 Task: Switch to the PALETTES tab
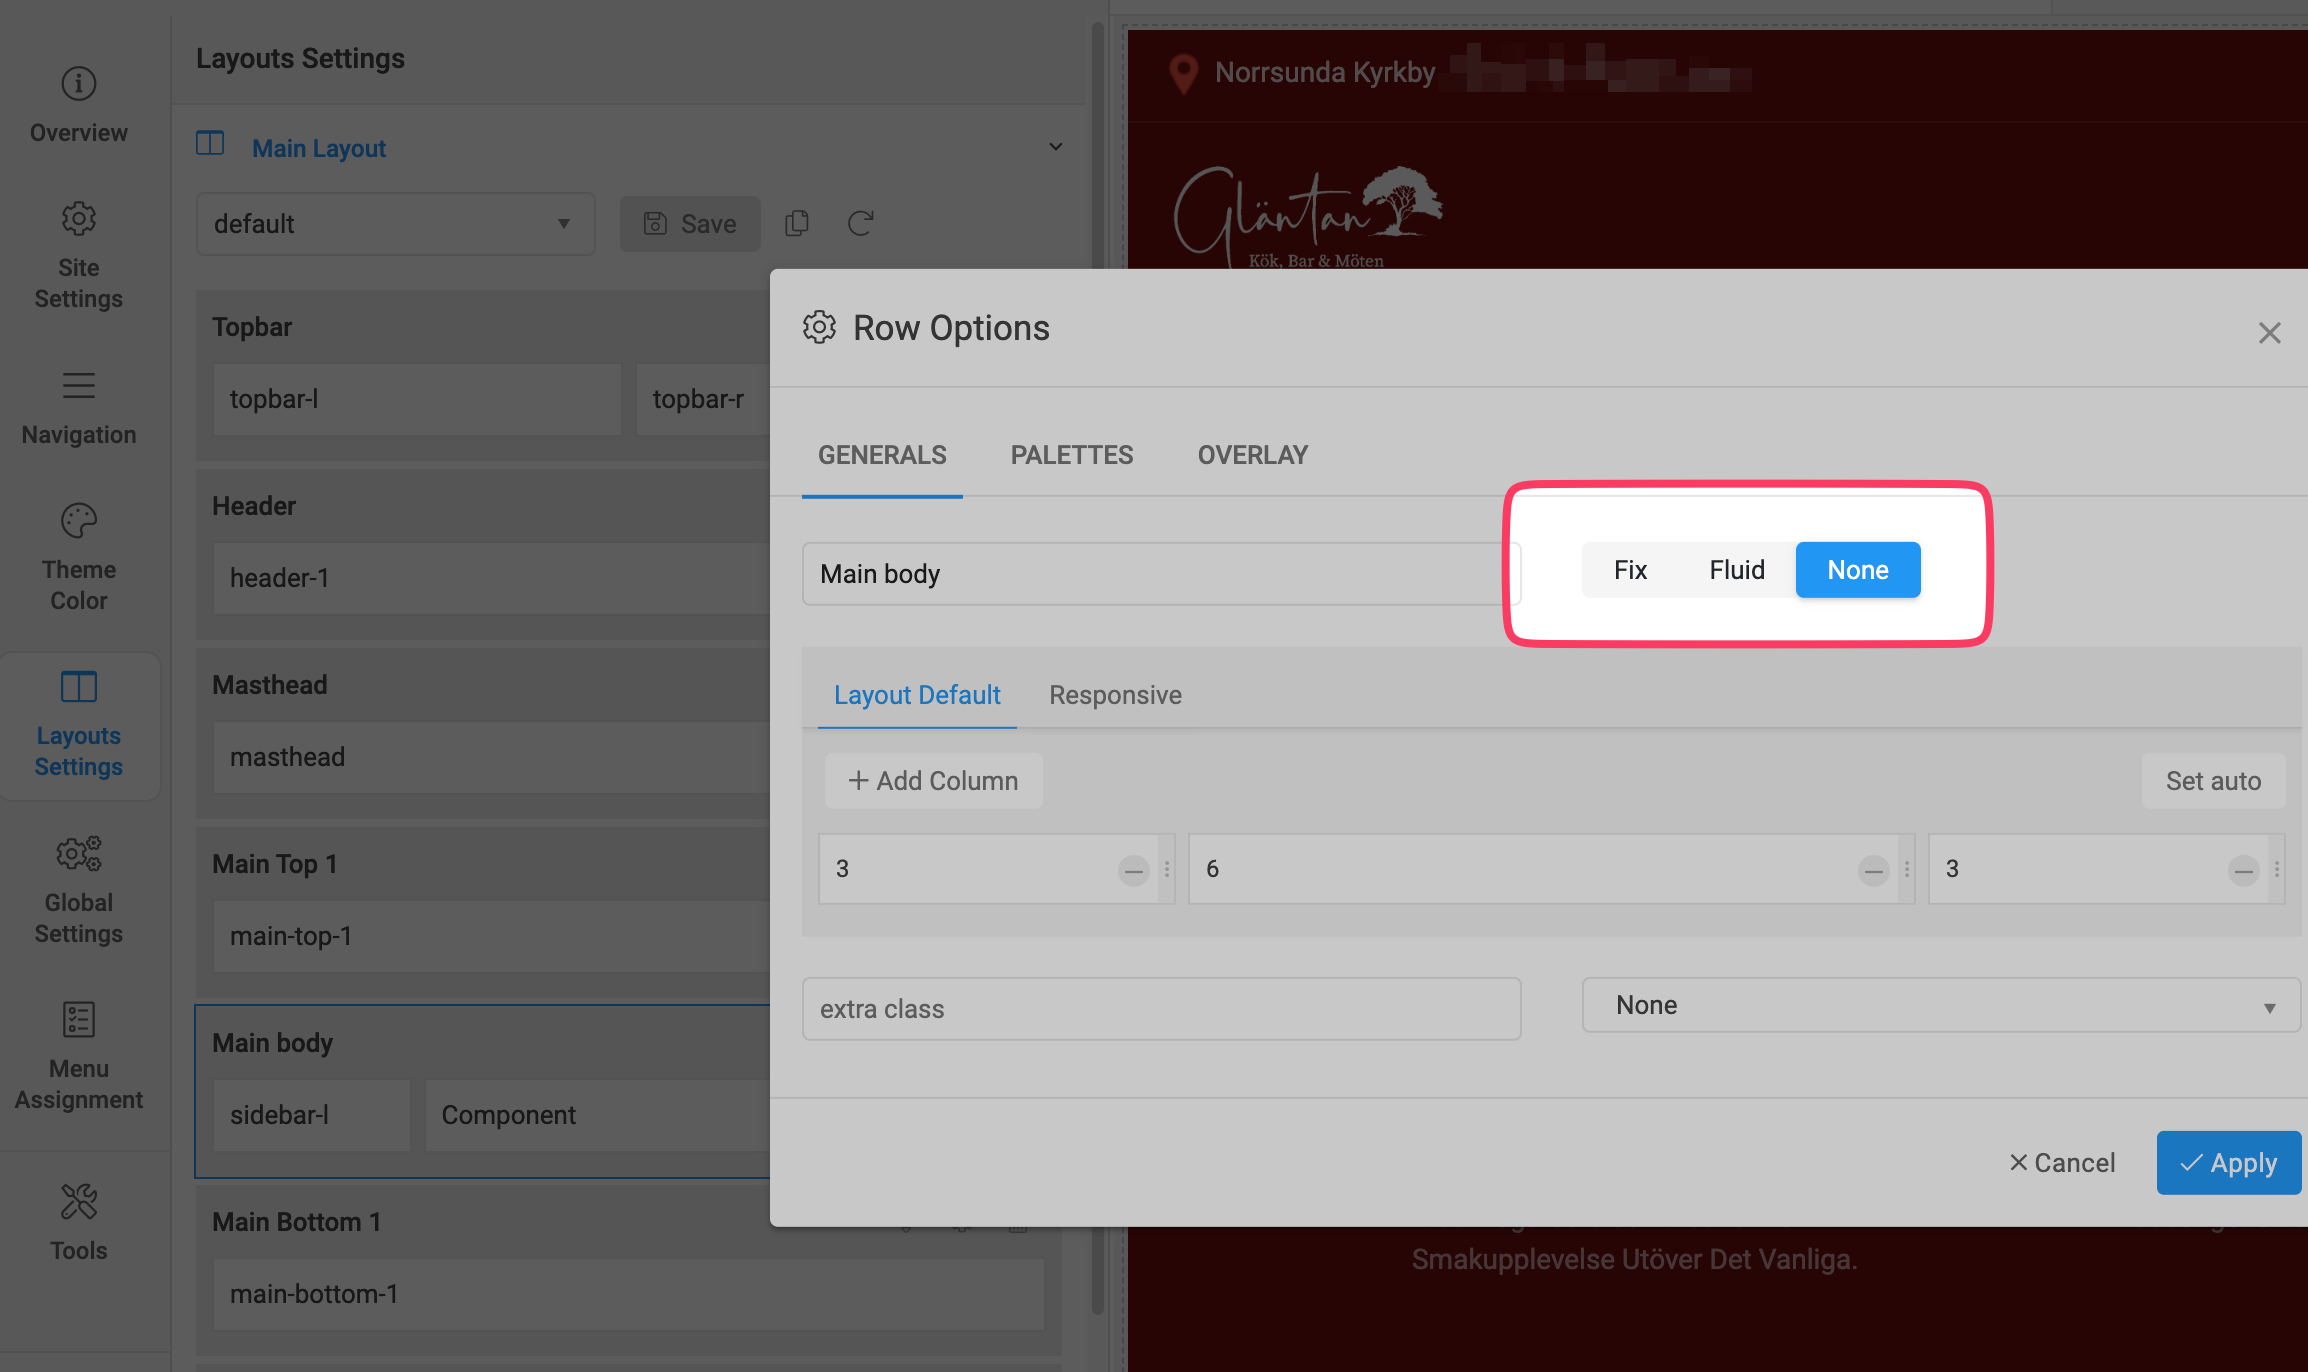click(x=1071, y=455)
